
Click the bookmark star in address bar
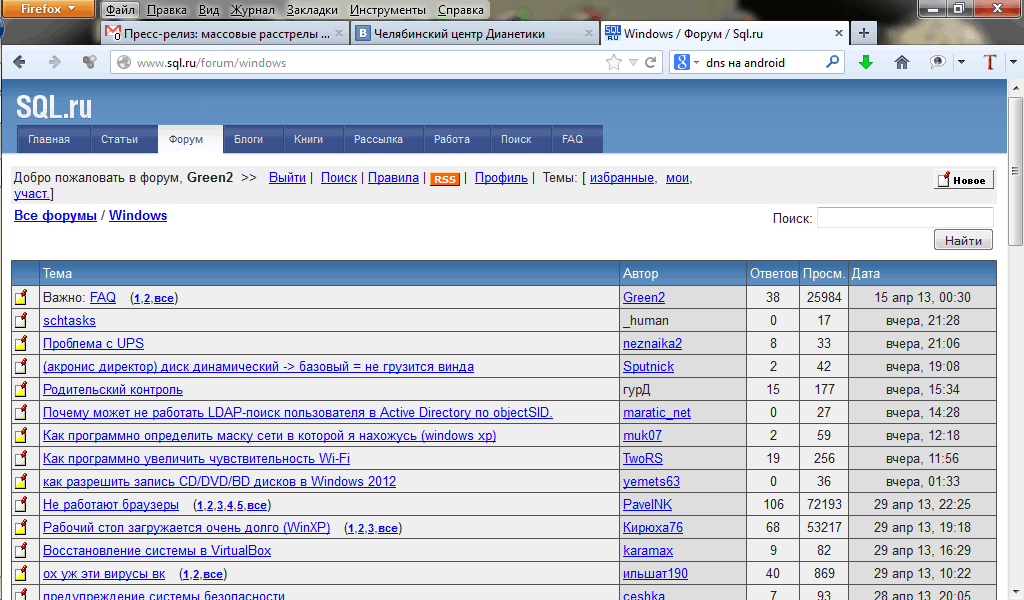coord(613,62)
